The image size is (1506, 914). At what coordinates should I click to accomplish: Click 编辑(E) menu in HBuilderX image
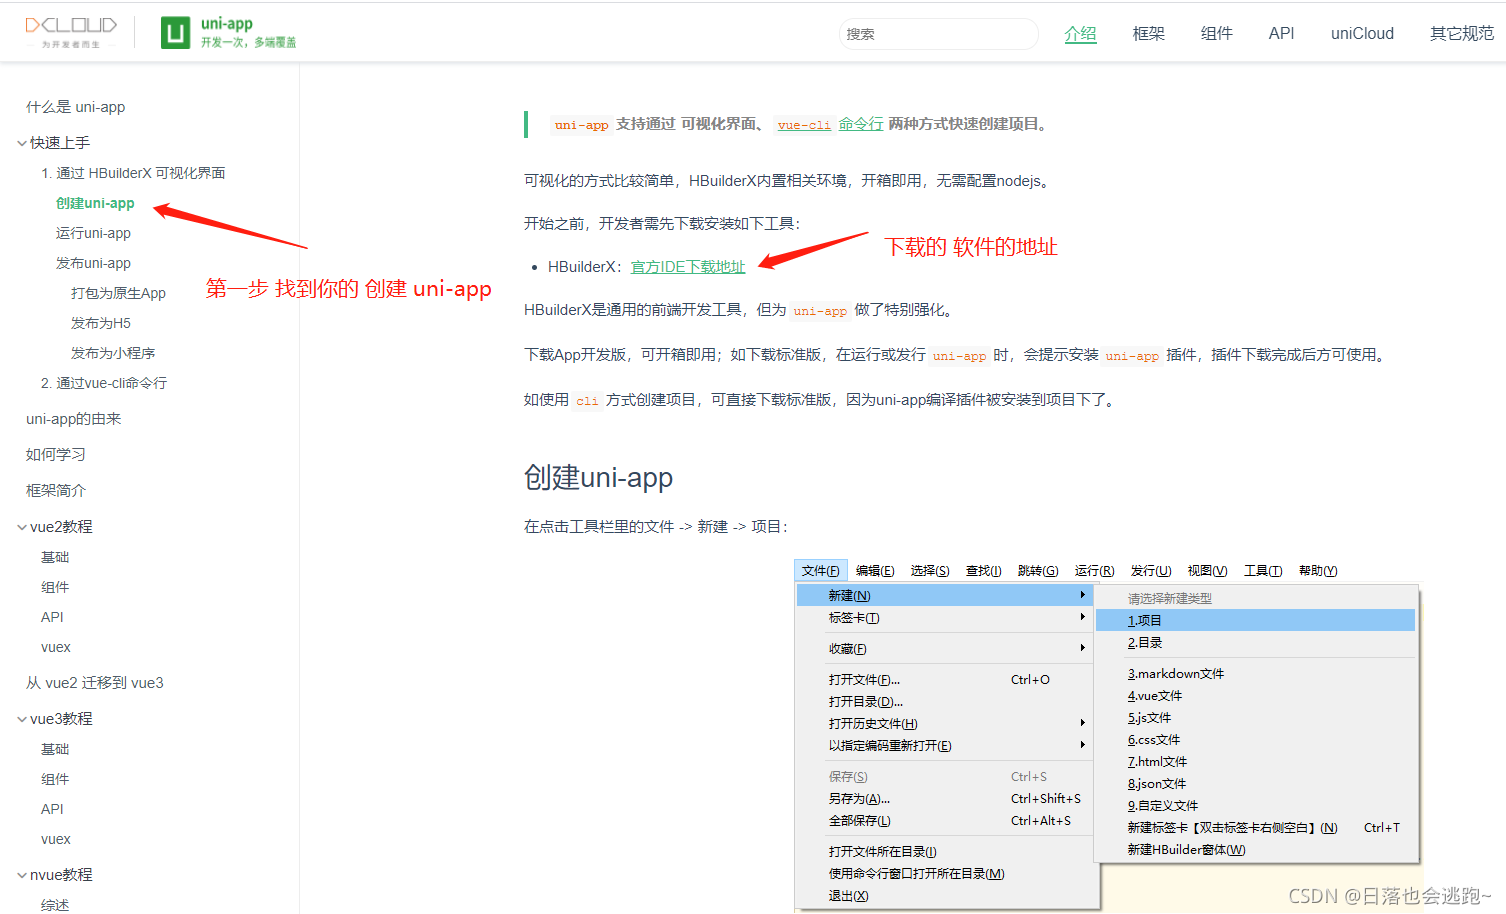coord(875,571)
